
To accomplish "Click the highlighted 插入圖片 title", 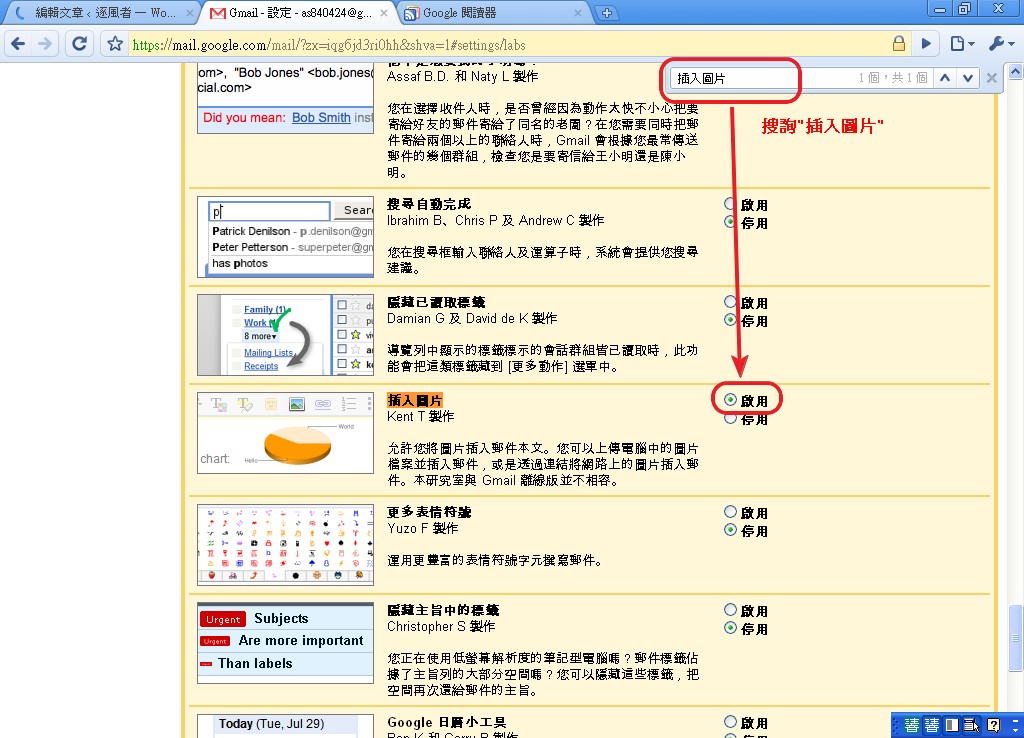I will coord(415,400).
